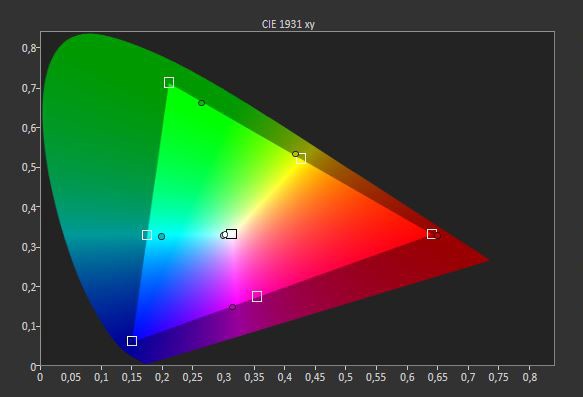Click the measured cyan circle marker

pyautogui.click(x=161, y=236)
